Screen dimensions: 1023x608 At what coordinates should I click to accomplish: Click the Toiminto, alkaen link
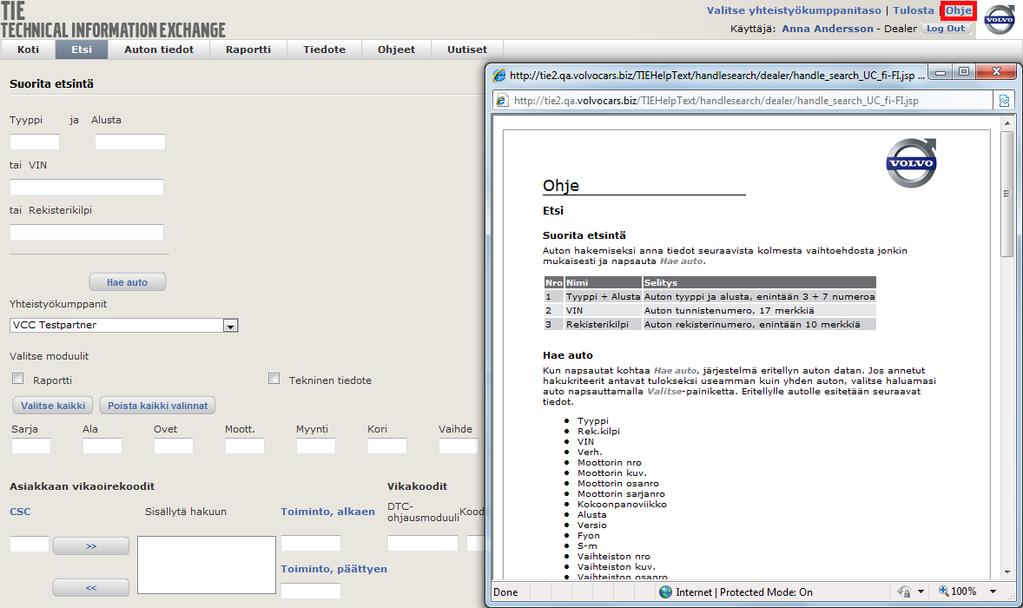pos(328,511)
